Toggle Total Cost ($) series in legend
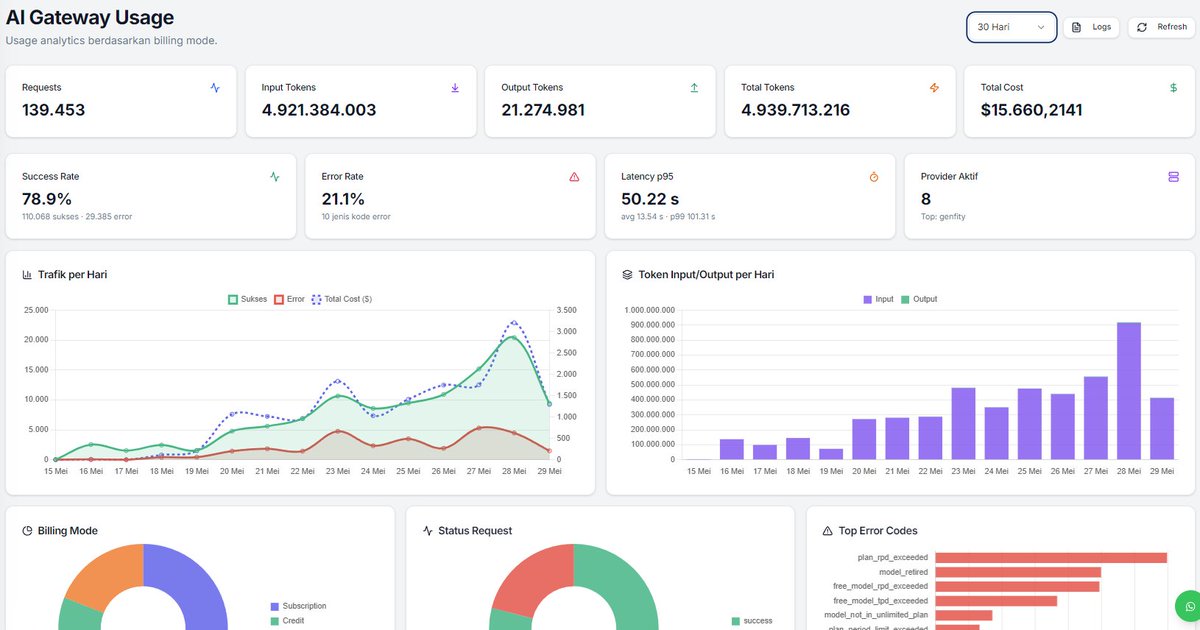Viewport: 1200px width, 630px height. click(342, 299)
